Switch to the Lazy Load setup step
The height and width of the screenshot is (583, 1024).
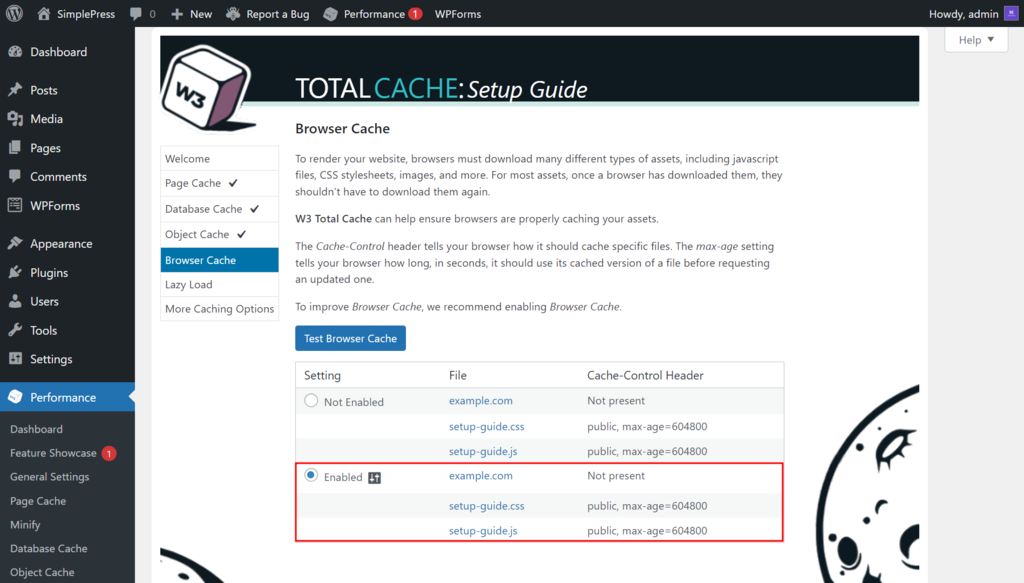(x=188, y=284)
